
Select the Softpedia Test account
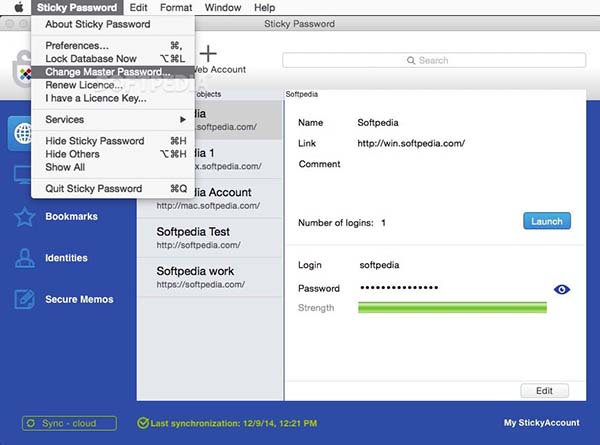210,238
